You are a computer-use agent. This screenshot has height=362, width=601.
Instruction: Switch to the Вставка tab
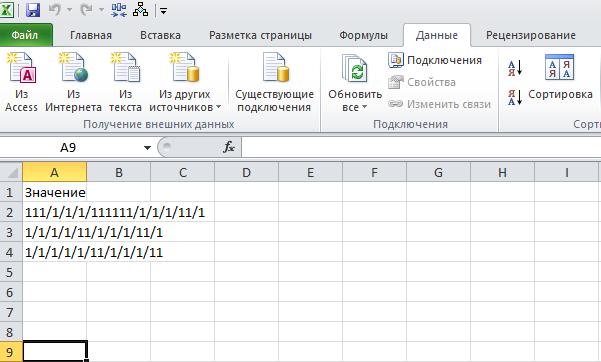click(160, 35)
